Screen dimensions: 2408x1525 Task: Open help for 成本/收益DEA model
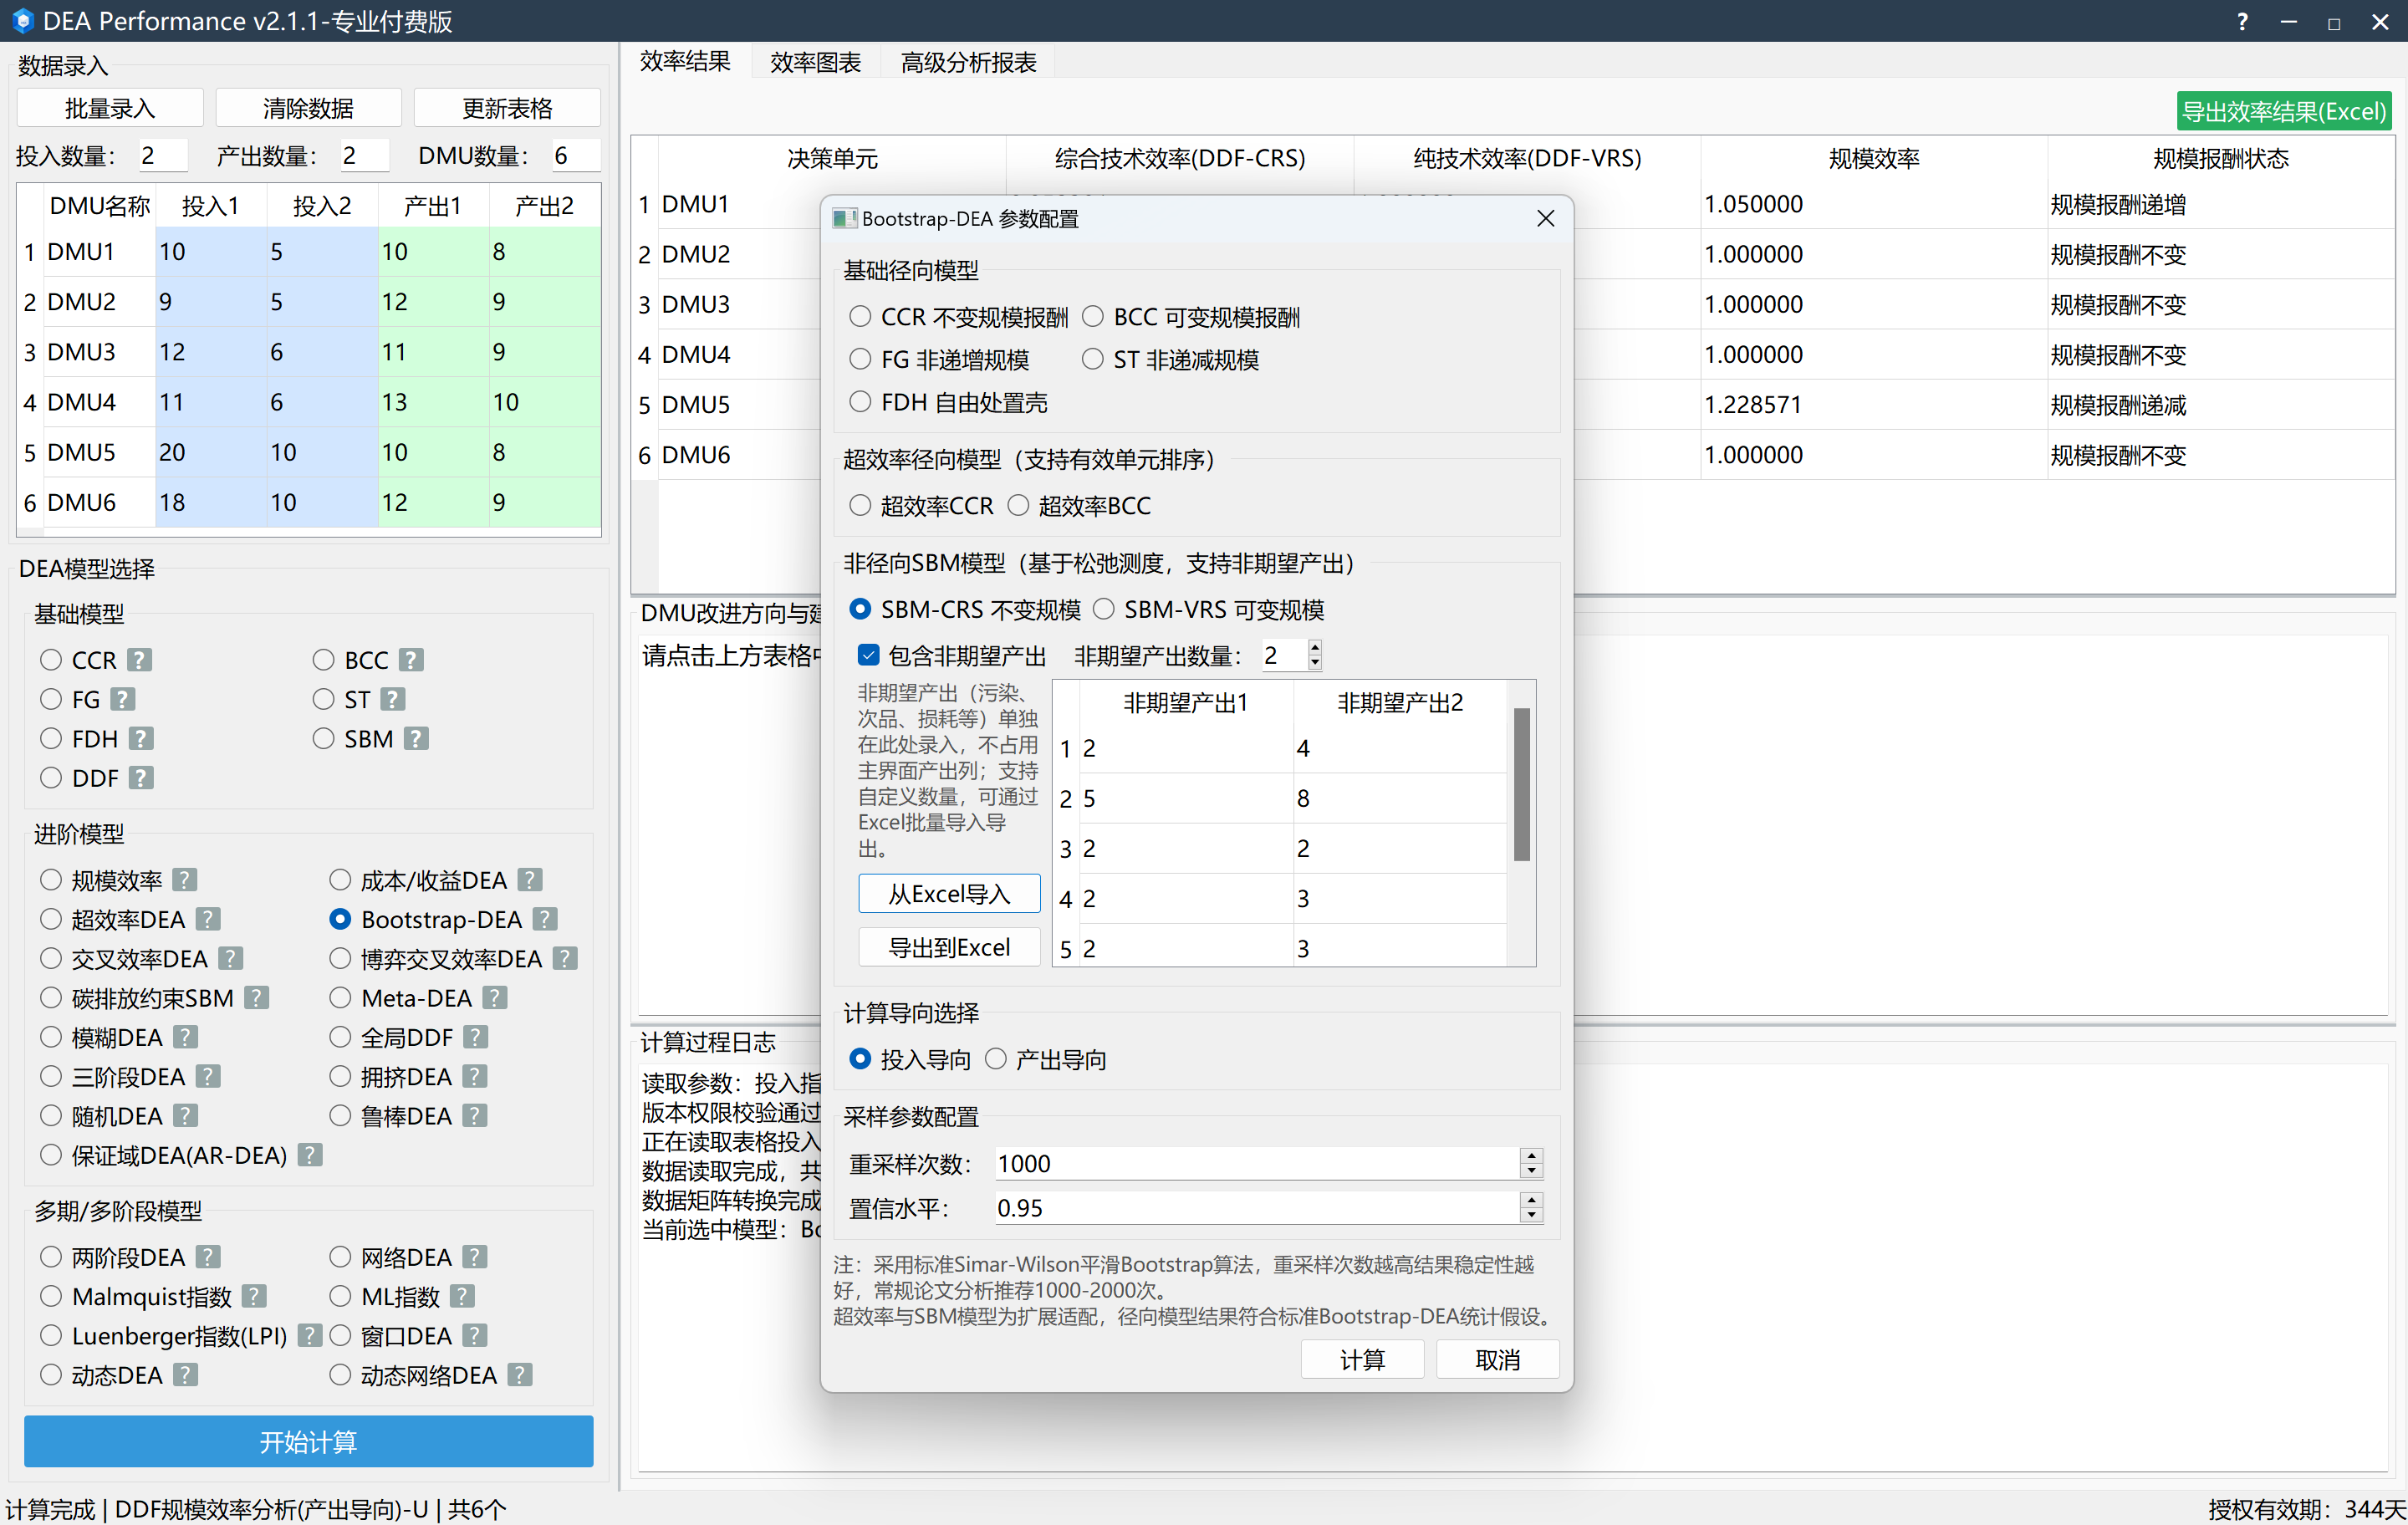tap(530, 879)
